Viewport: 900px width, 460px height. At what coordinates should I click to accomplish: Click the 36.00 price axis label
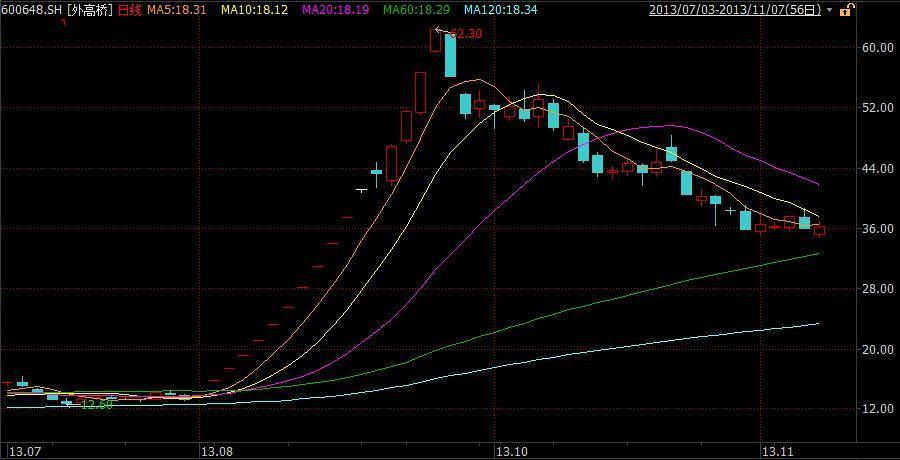point(876,229)
